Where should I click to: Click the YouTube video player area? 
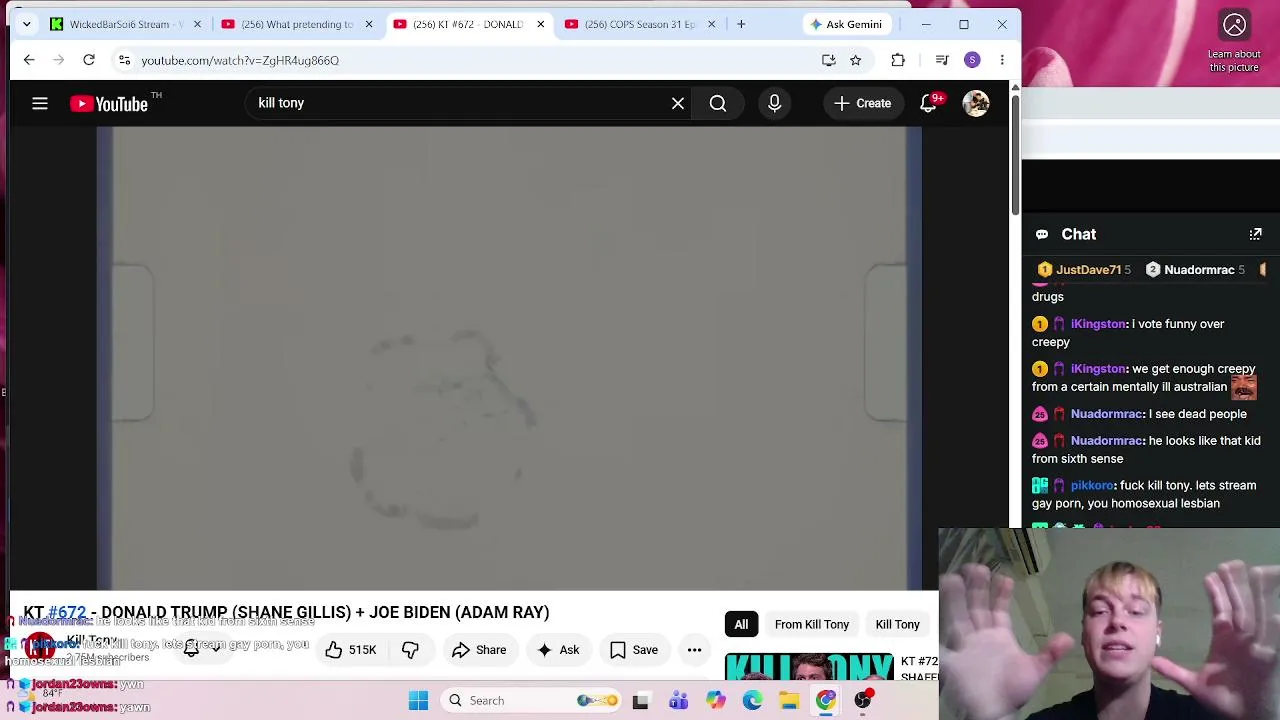coord(509,358)
